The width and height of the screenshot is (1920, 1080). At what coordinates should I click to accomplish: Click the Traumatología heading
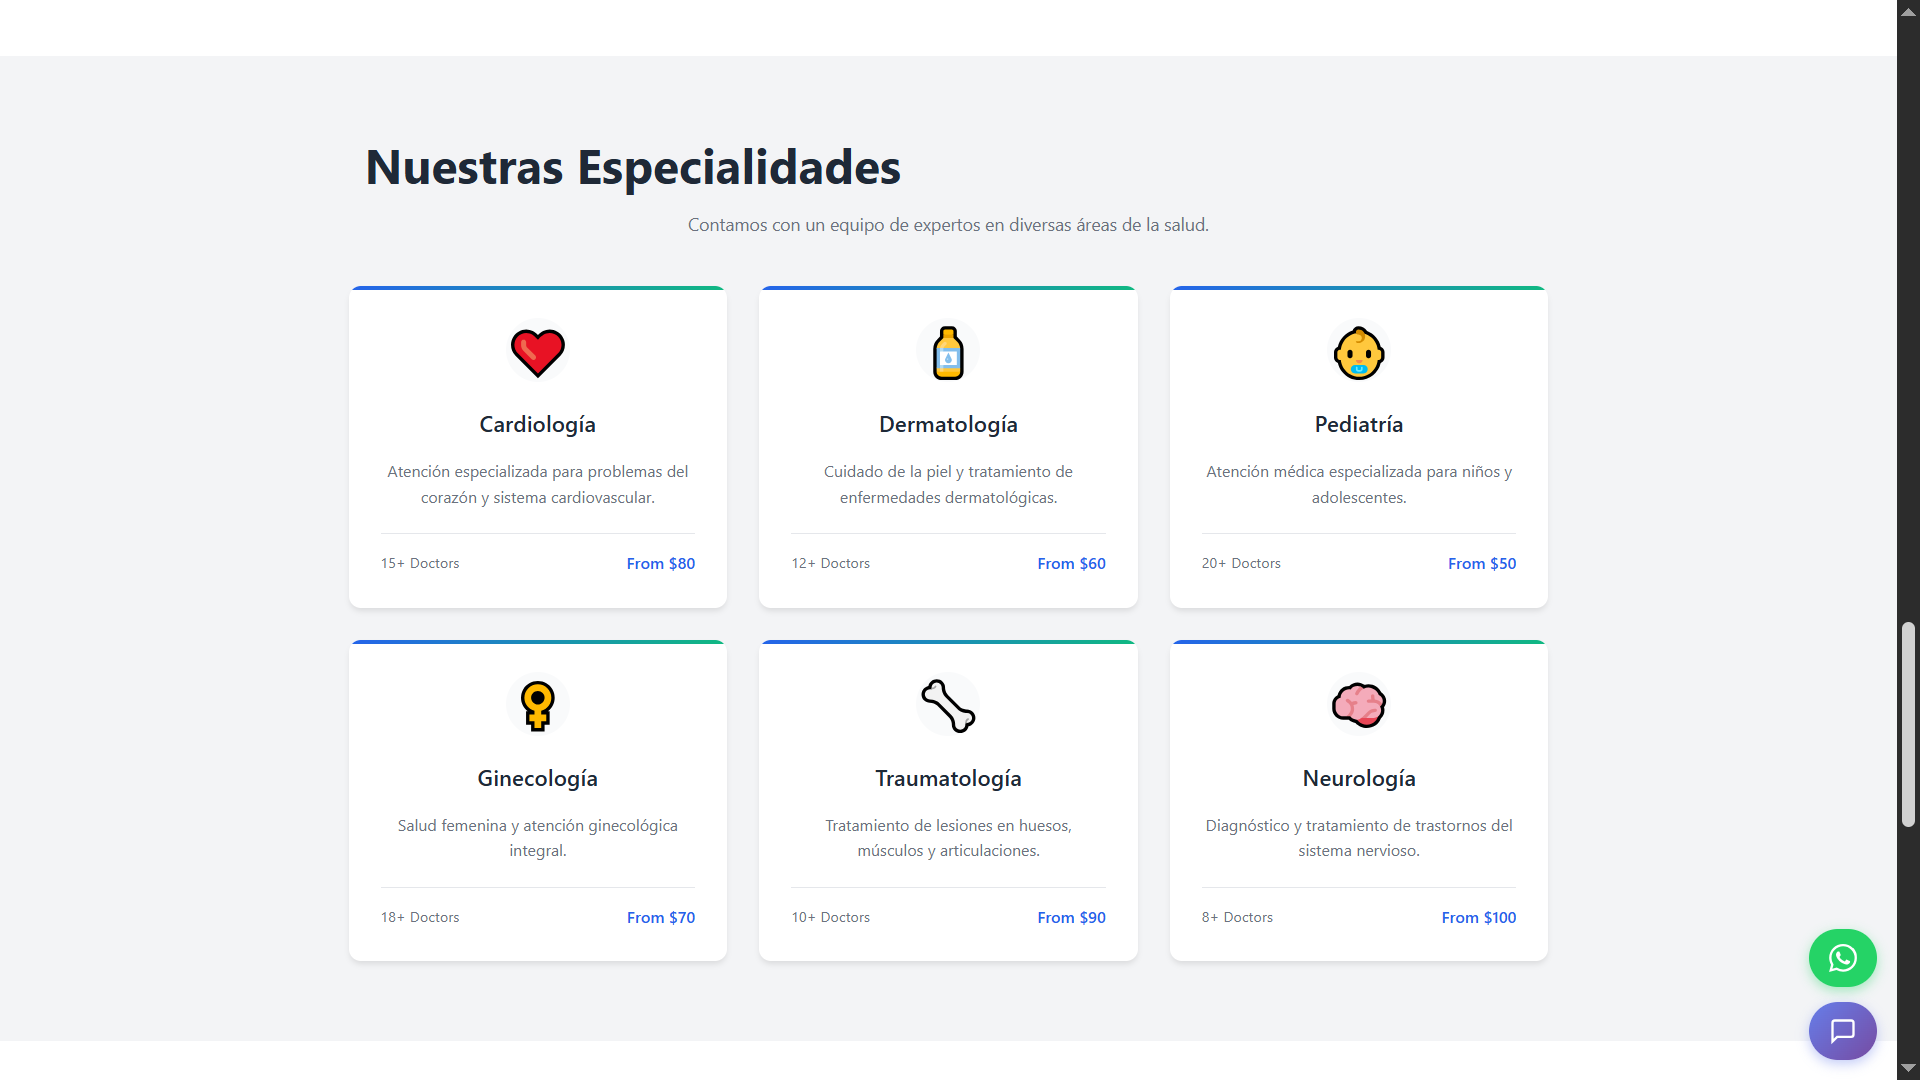pyautogui.click(x=948, y=779)
